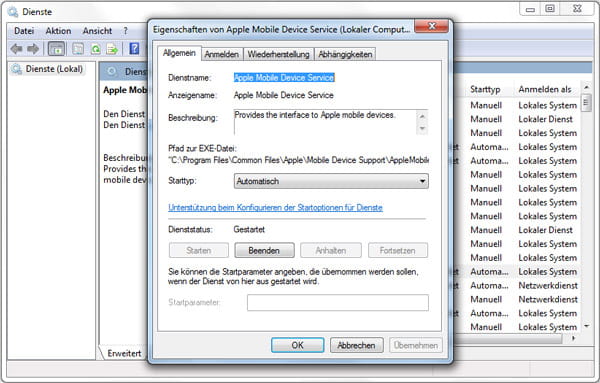This screenshot has width=600, height=383.
Task: Click the Starttyp combo box arrow
Action: pos(422,181)
